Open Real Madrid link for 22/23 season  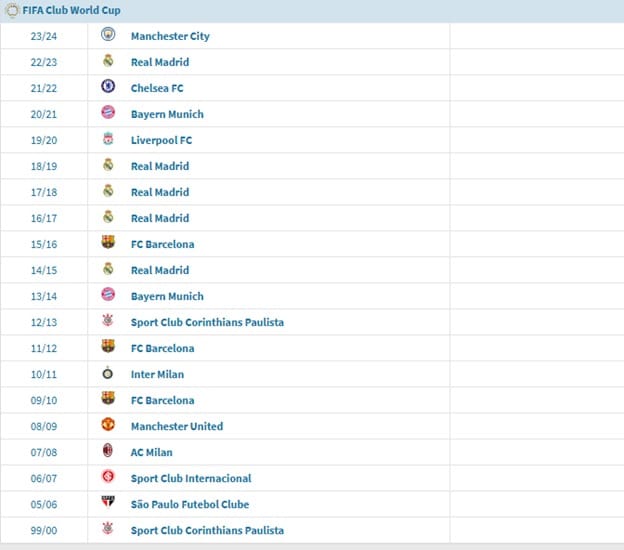160,62
